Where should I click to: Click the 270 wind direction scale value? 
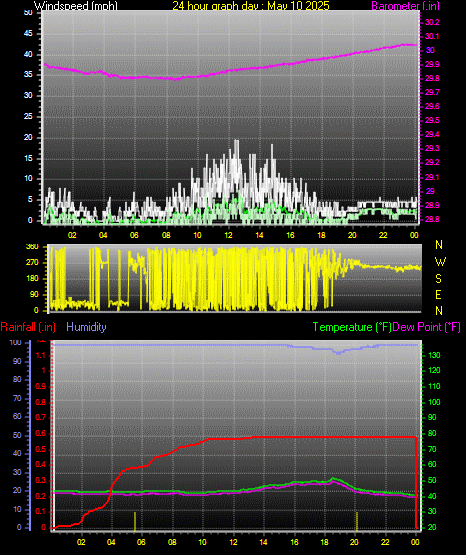[32, 263]
